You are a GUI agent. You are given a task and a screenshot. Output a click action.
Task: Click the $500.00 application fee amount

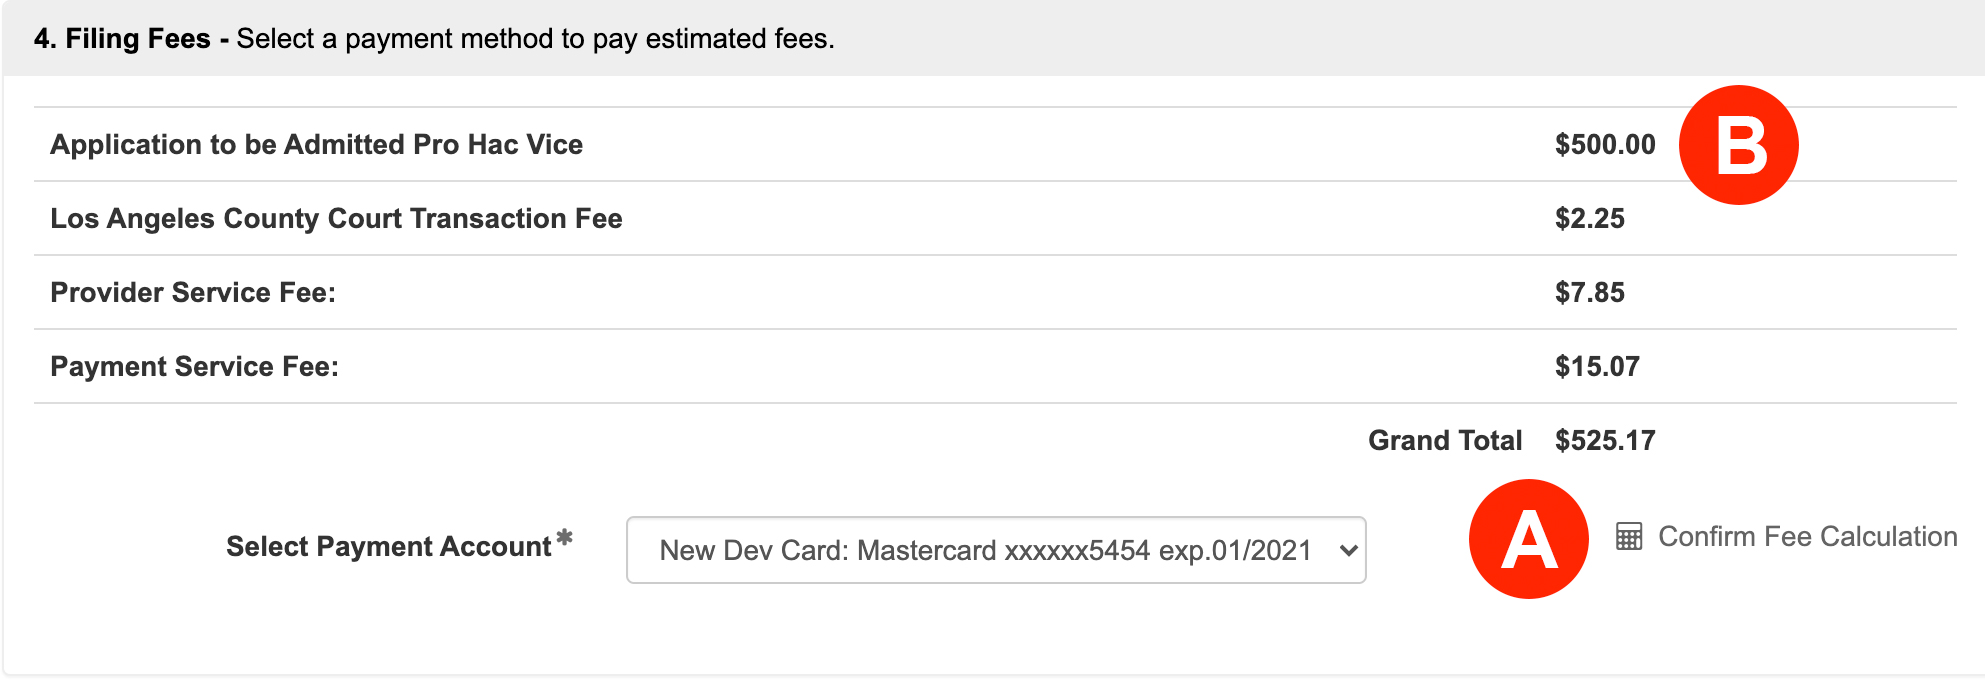(1604, 145)
